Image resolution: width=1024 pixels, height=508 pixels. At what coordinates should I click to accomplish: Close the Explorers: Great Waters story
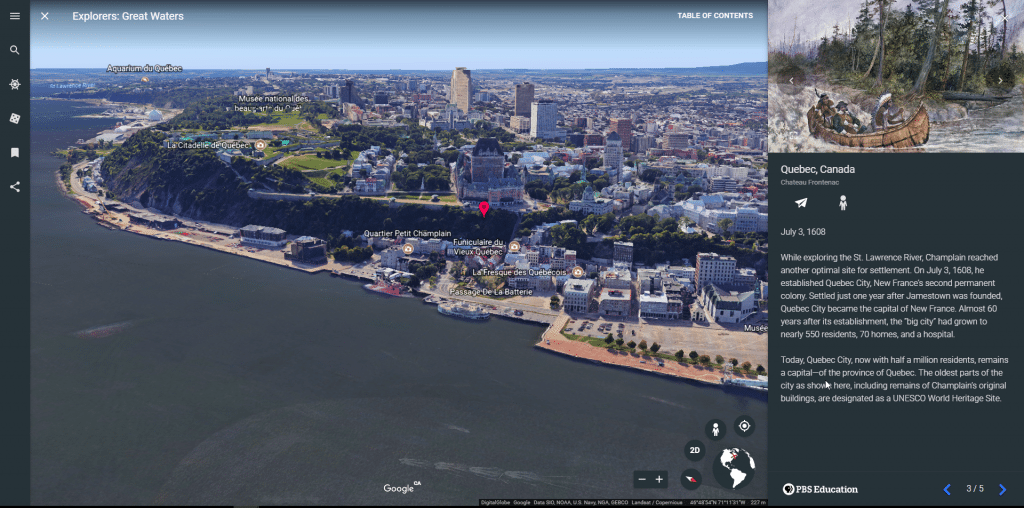coord(44,16)
